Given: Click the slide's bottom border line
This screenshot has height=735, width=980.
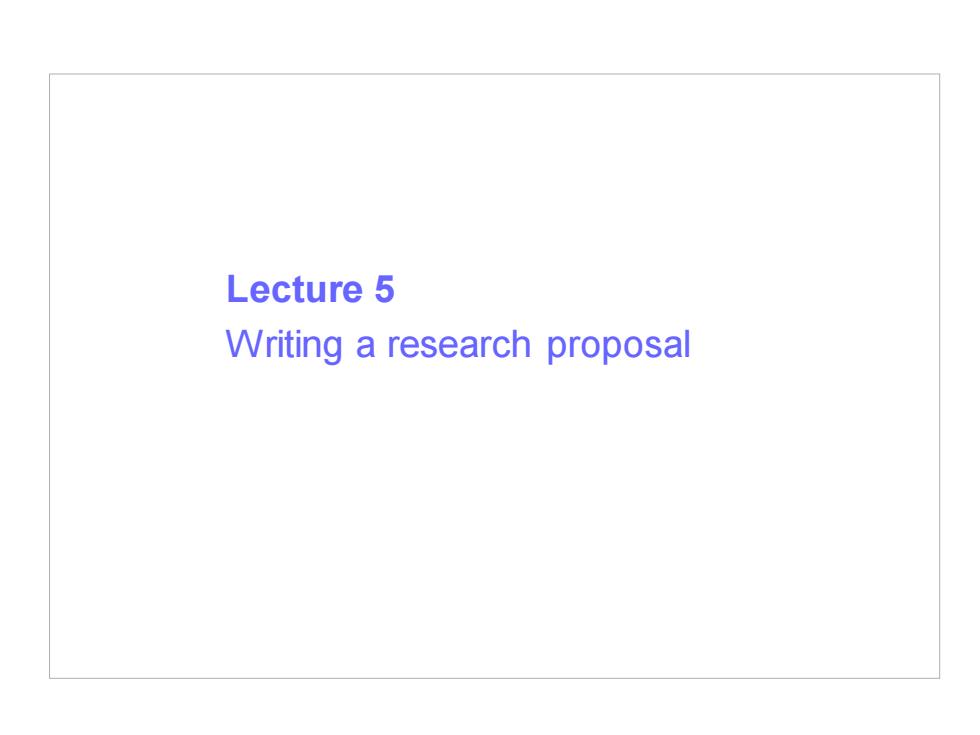Looking at the screenshot, I should pos(494,678).
